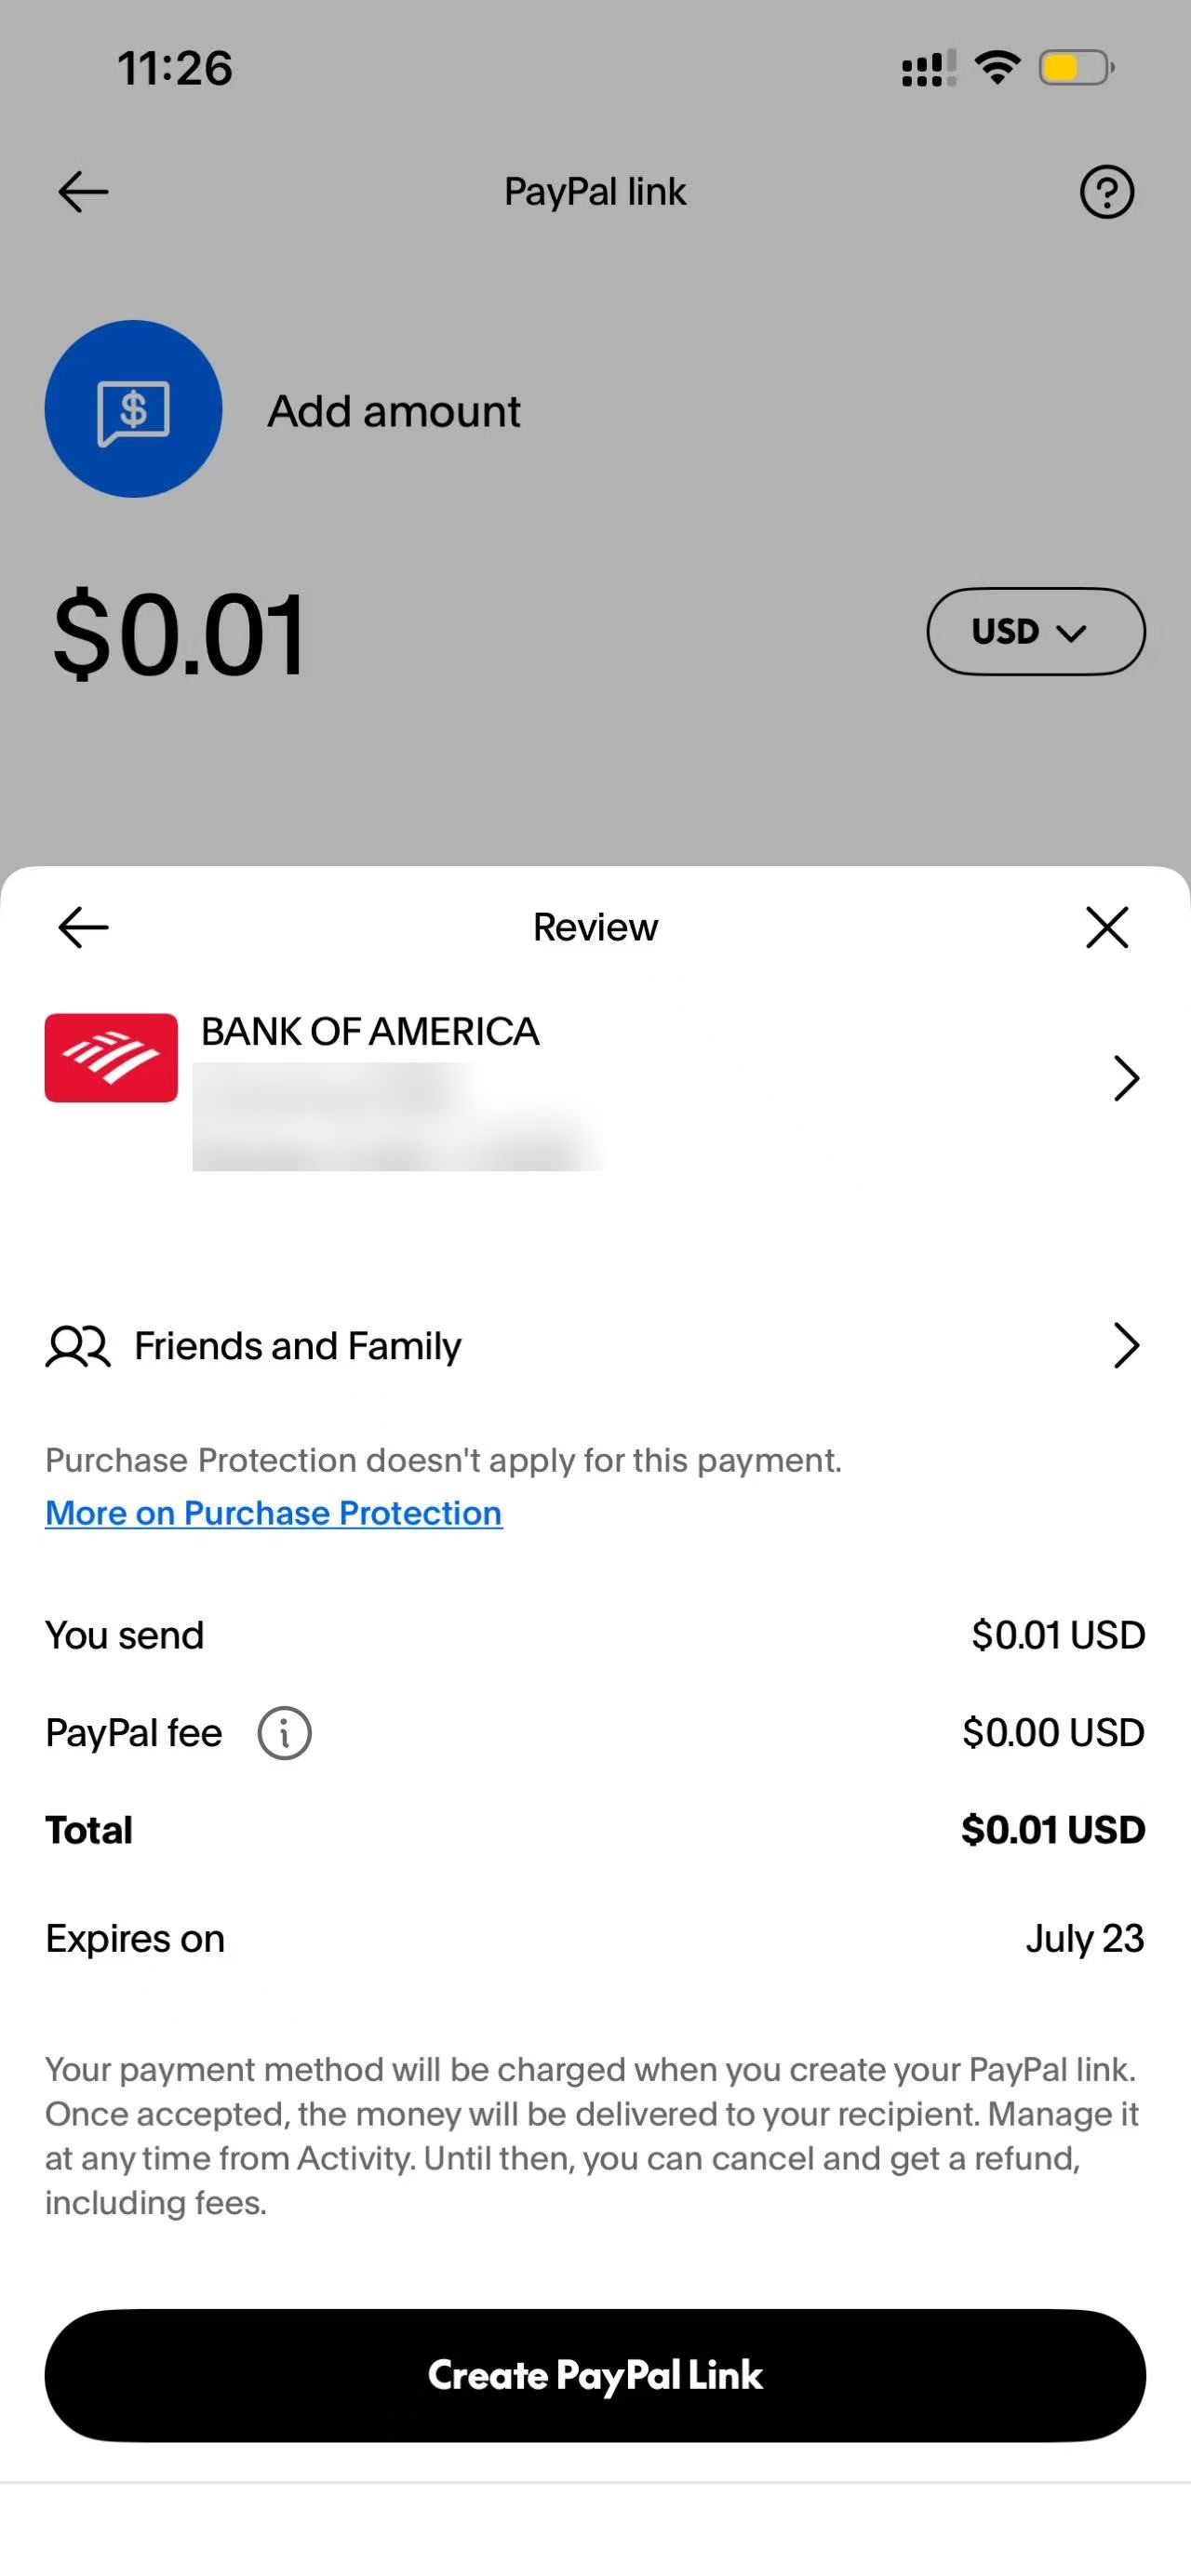Select the Friends and Family payment type row

click(x=595, y=1346)
